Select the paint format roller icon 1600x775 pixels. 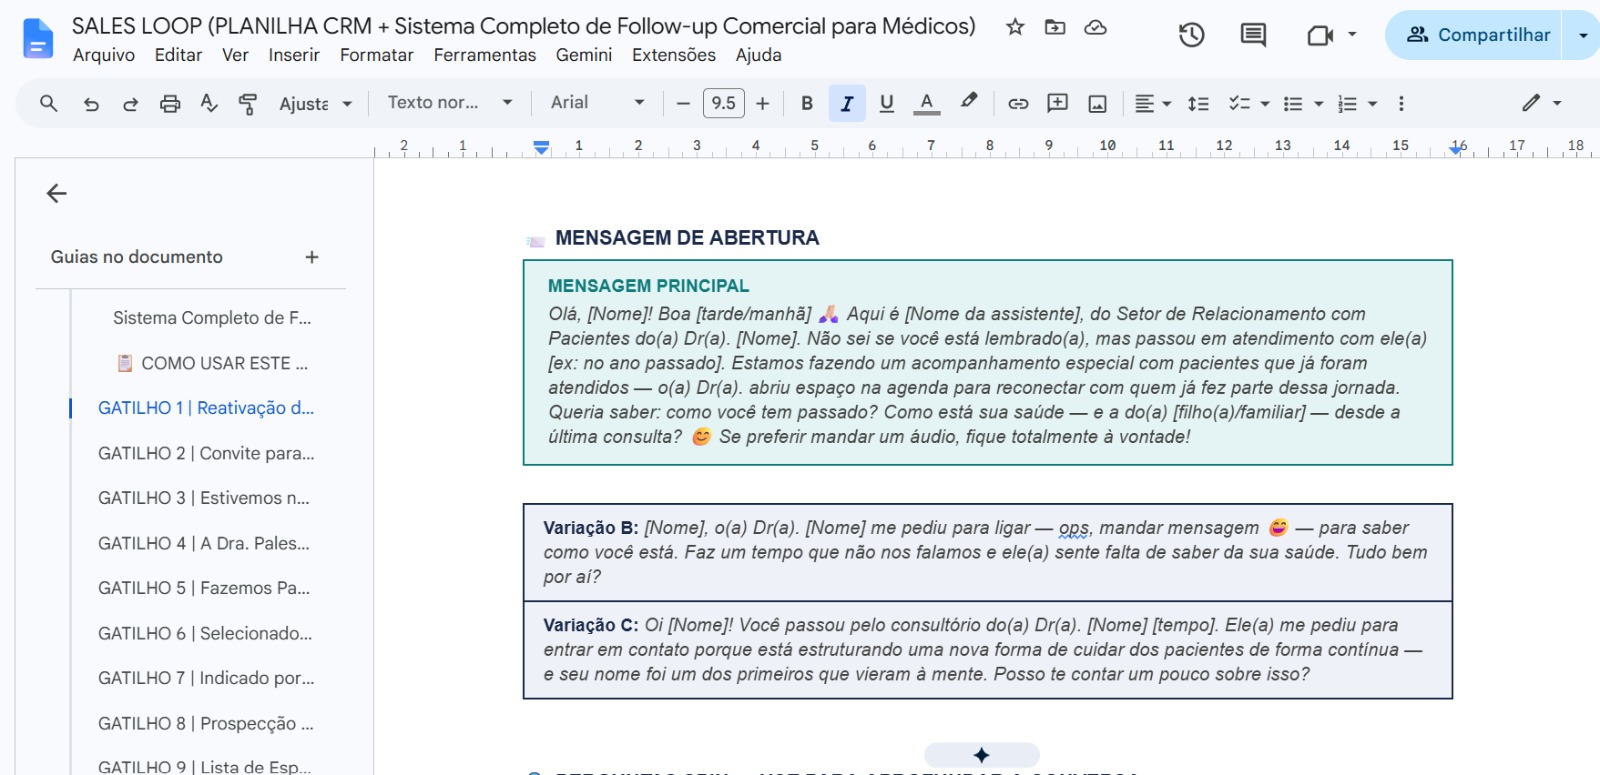tap(248, 103)
